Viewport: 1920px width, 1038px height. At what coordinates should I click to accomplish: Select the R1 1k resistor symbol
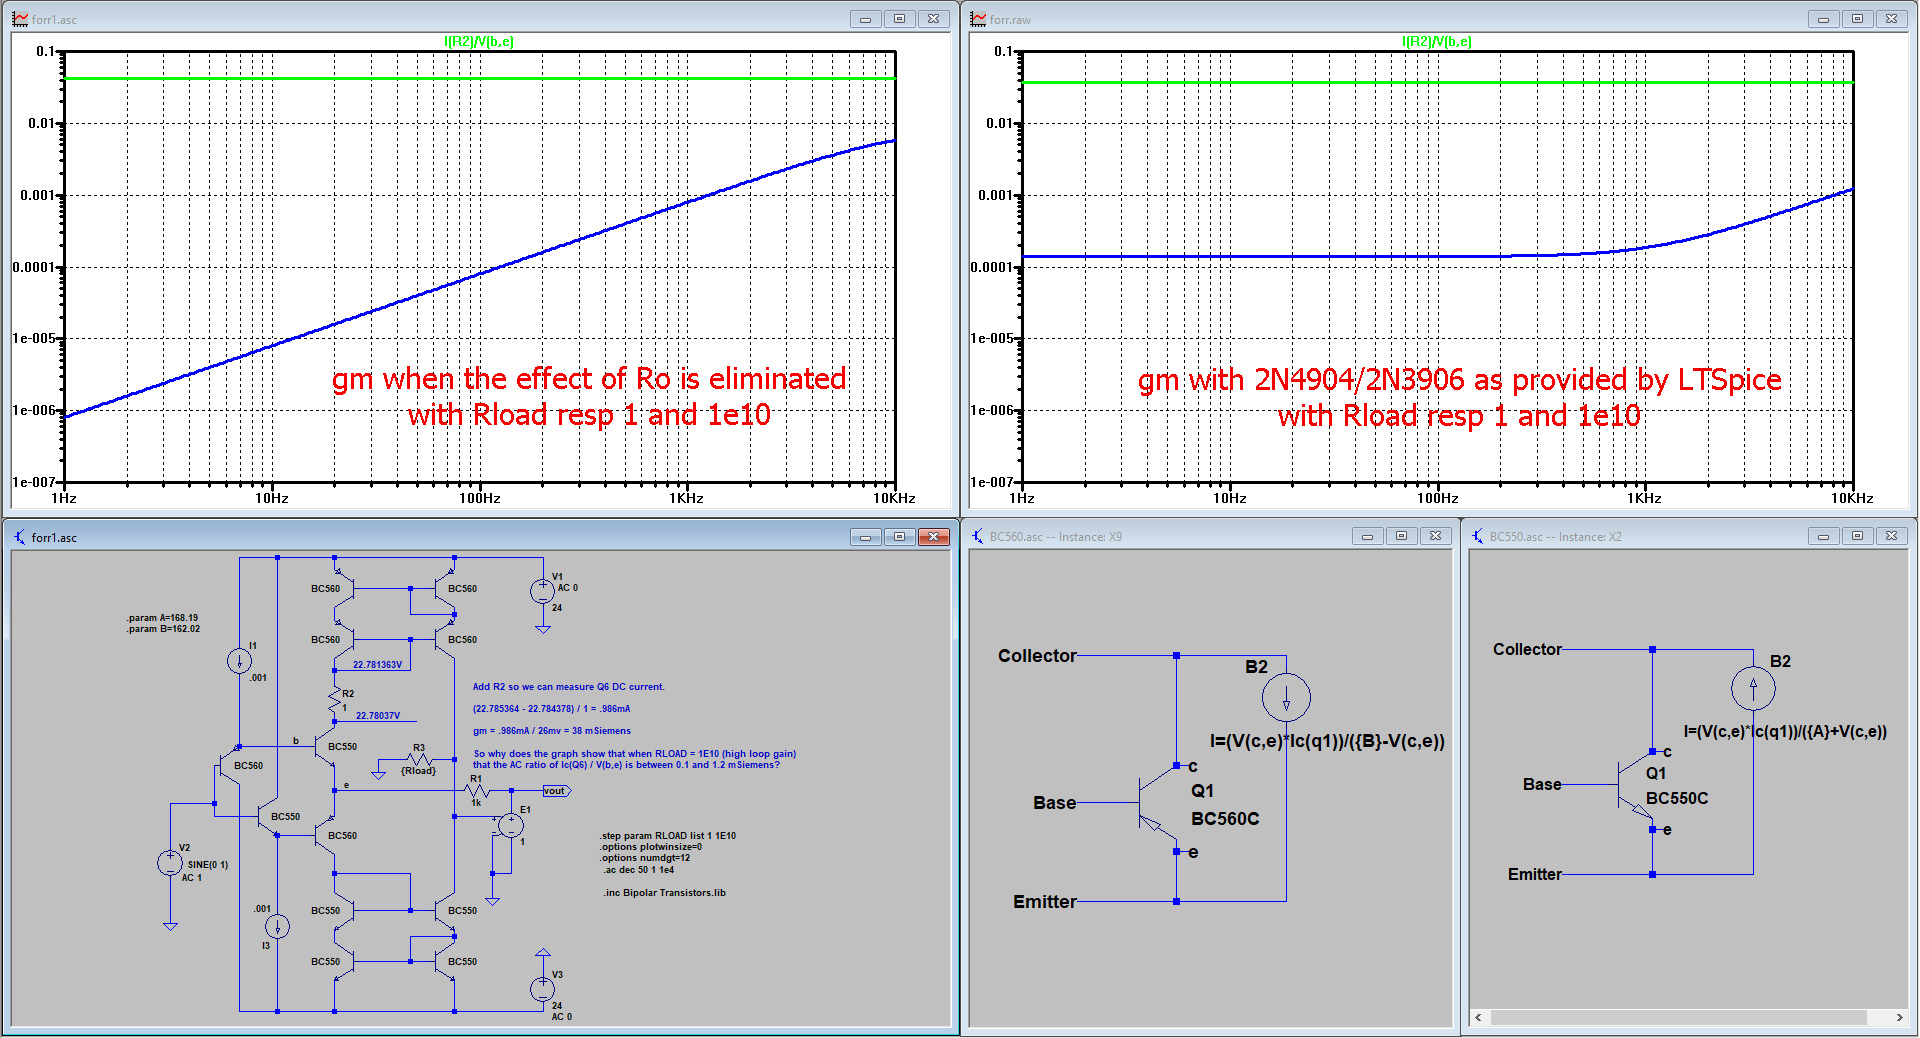point(477,791)
